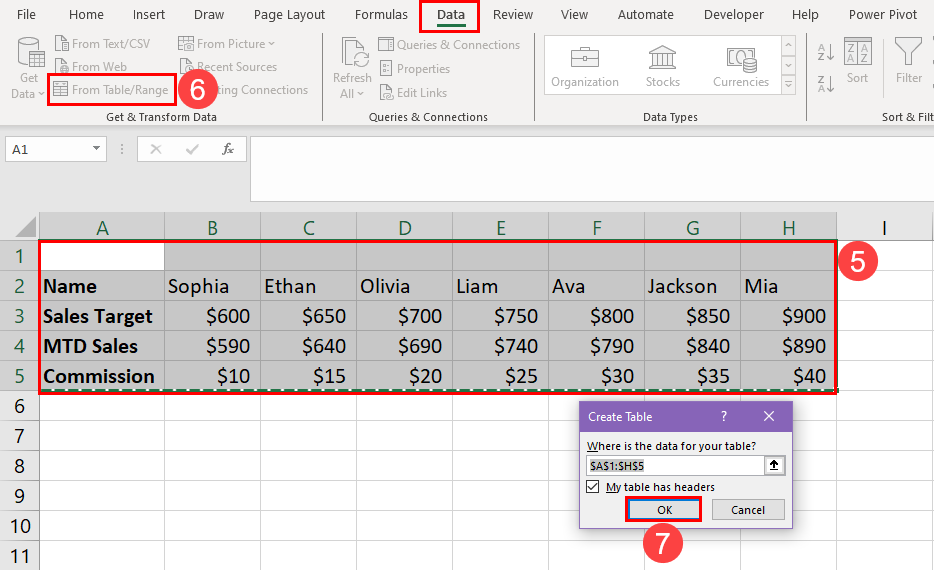Screen dimensions: 934x570
Task: Switch to the Formulas tab
Action: (381, 15)
